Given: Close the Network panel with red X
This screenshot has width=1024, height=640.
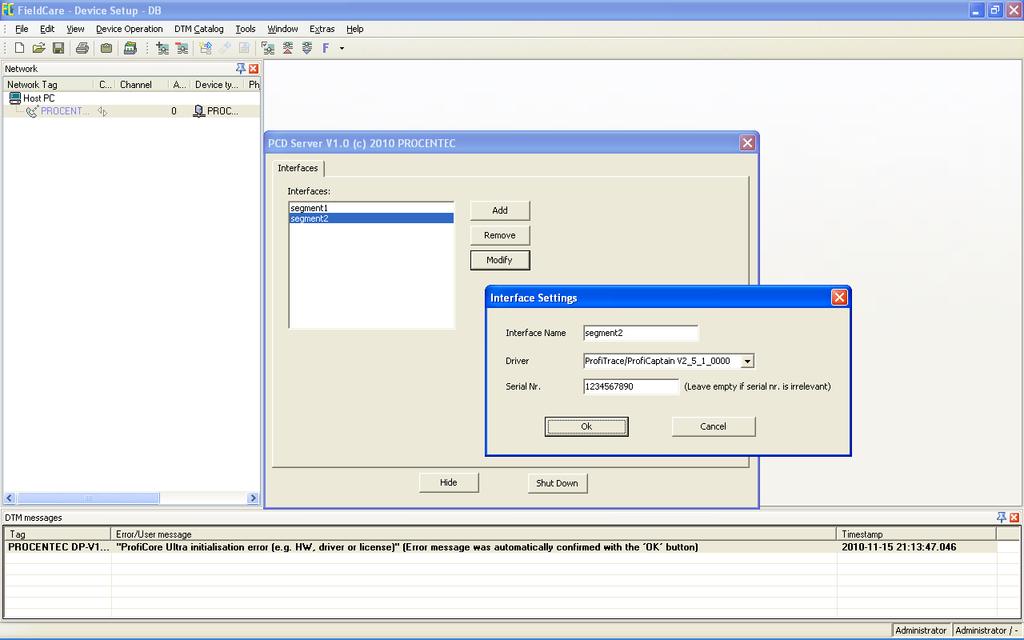Looking at the screenshot, I should (253, 69).
